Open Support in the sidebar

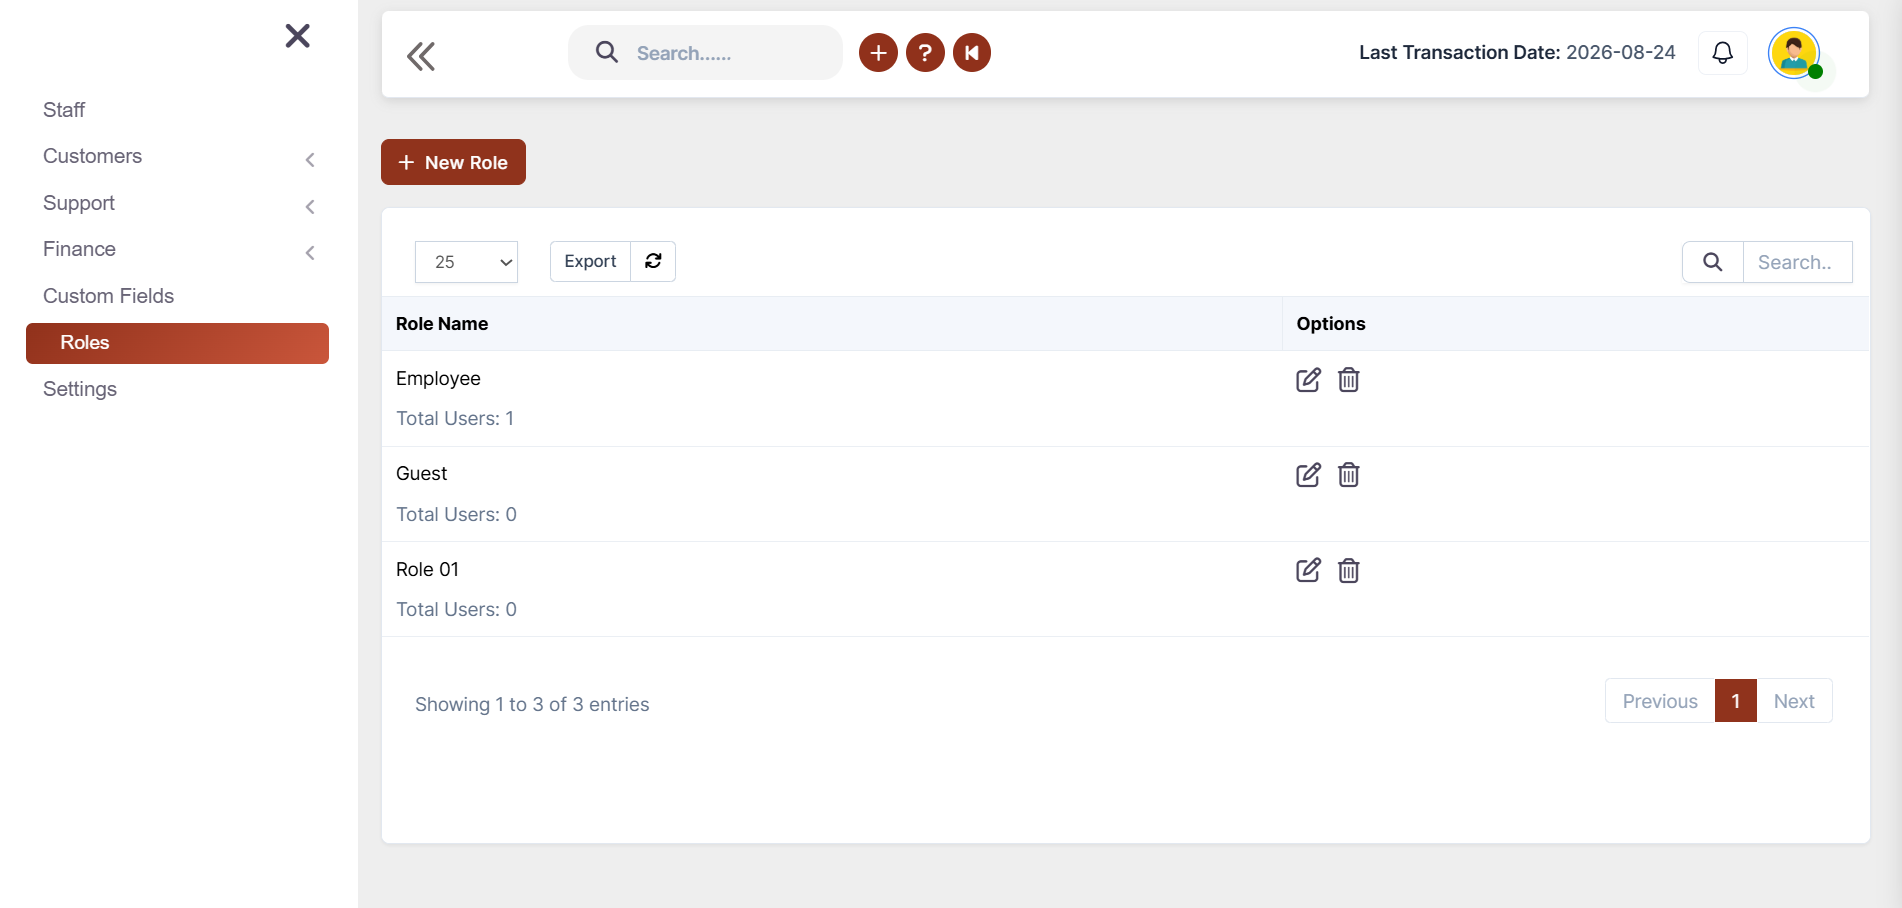click(79, 203)
